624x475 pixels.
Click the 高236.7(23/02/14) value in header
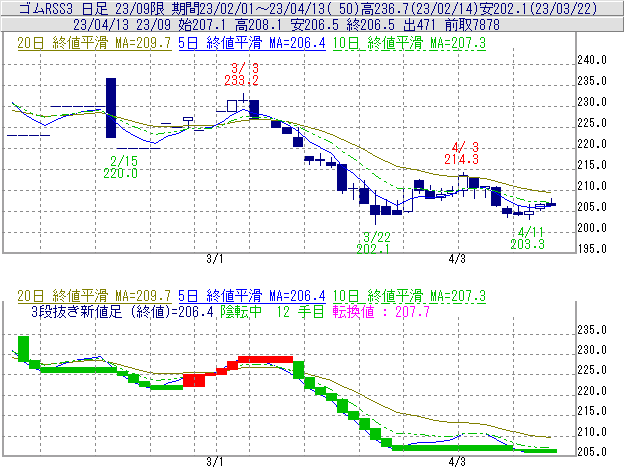tap(419, 8)
